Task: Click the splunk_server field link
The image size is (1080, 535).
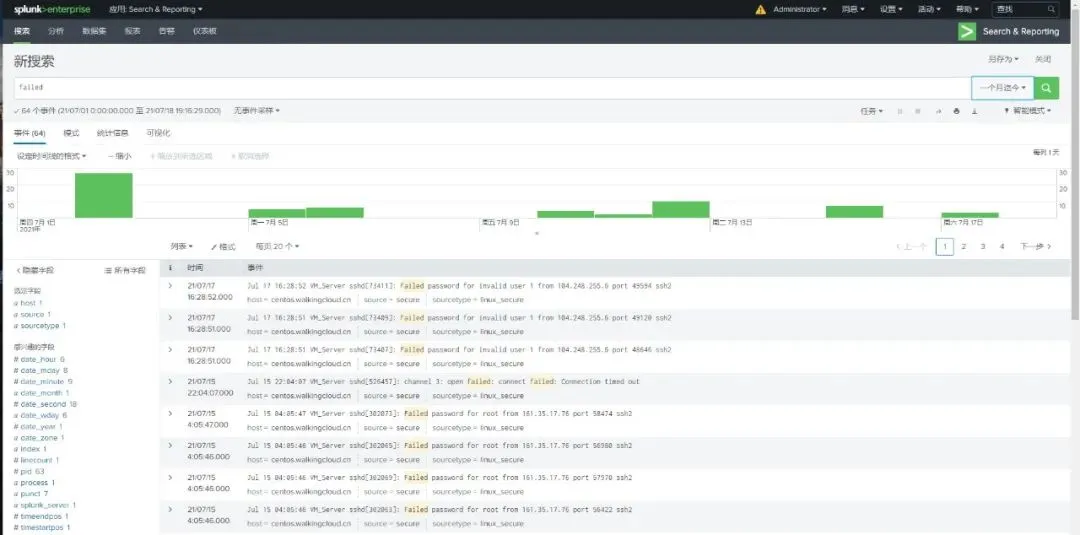Action: [x=45, y=505]
